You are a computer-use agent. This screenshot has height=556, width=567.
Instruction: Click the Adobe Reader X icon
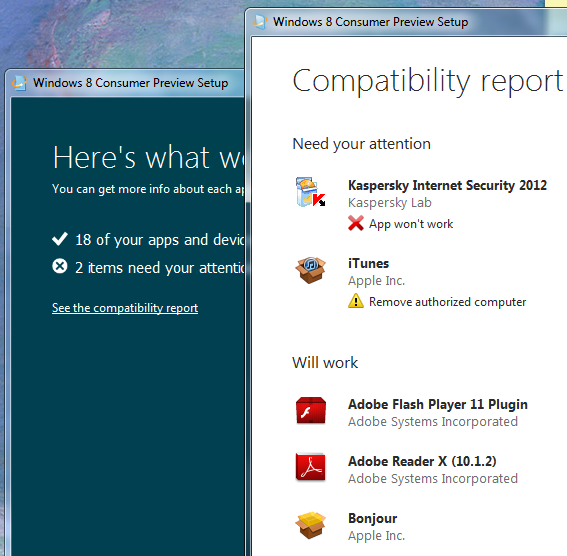310,467
